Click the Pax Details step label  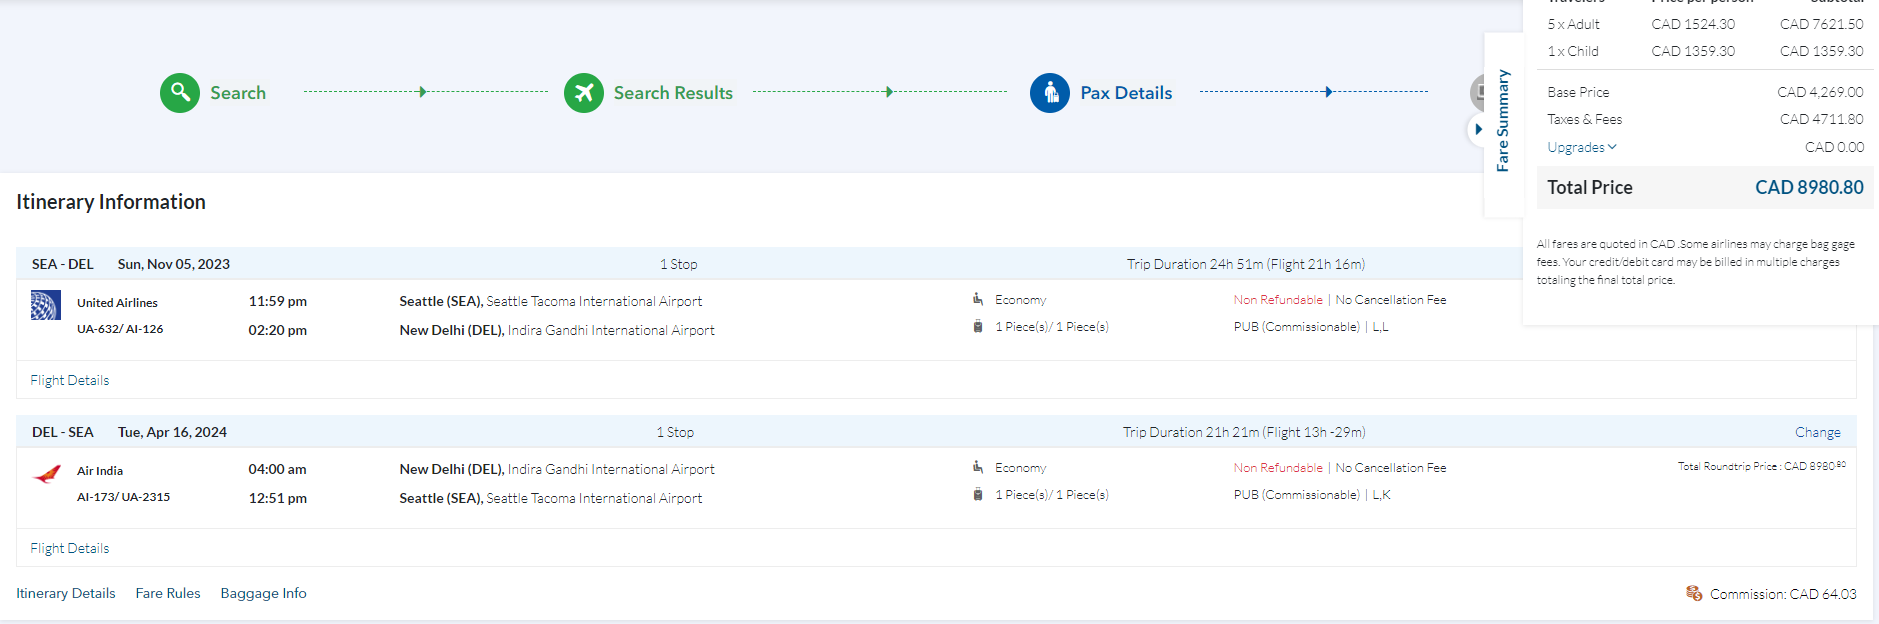pos(1126,93)
